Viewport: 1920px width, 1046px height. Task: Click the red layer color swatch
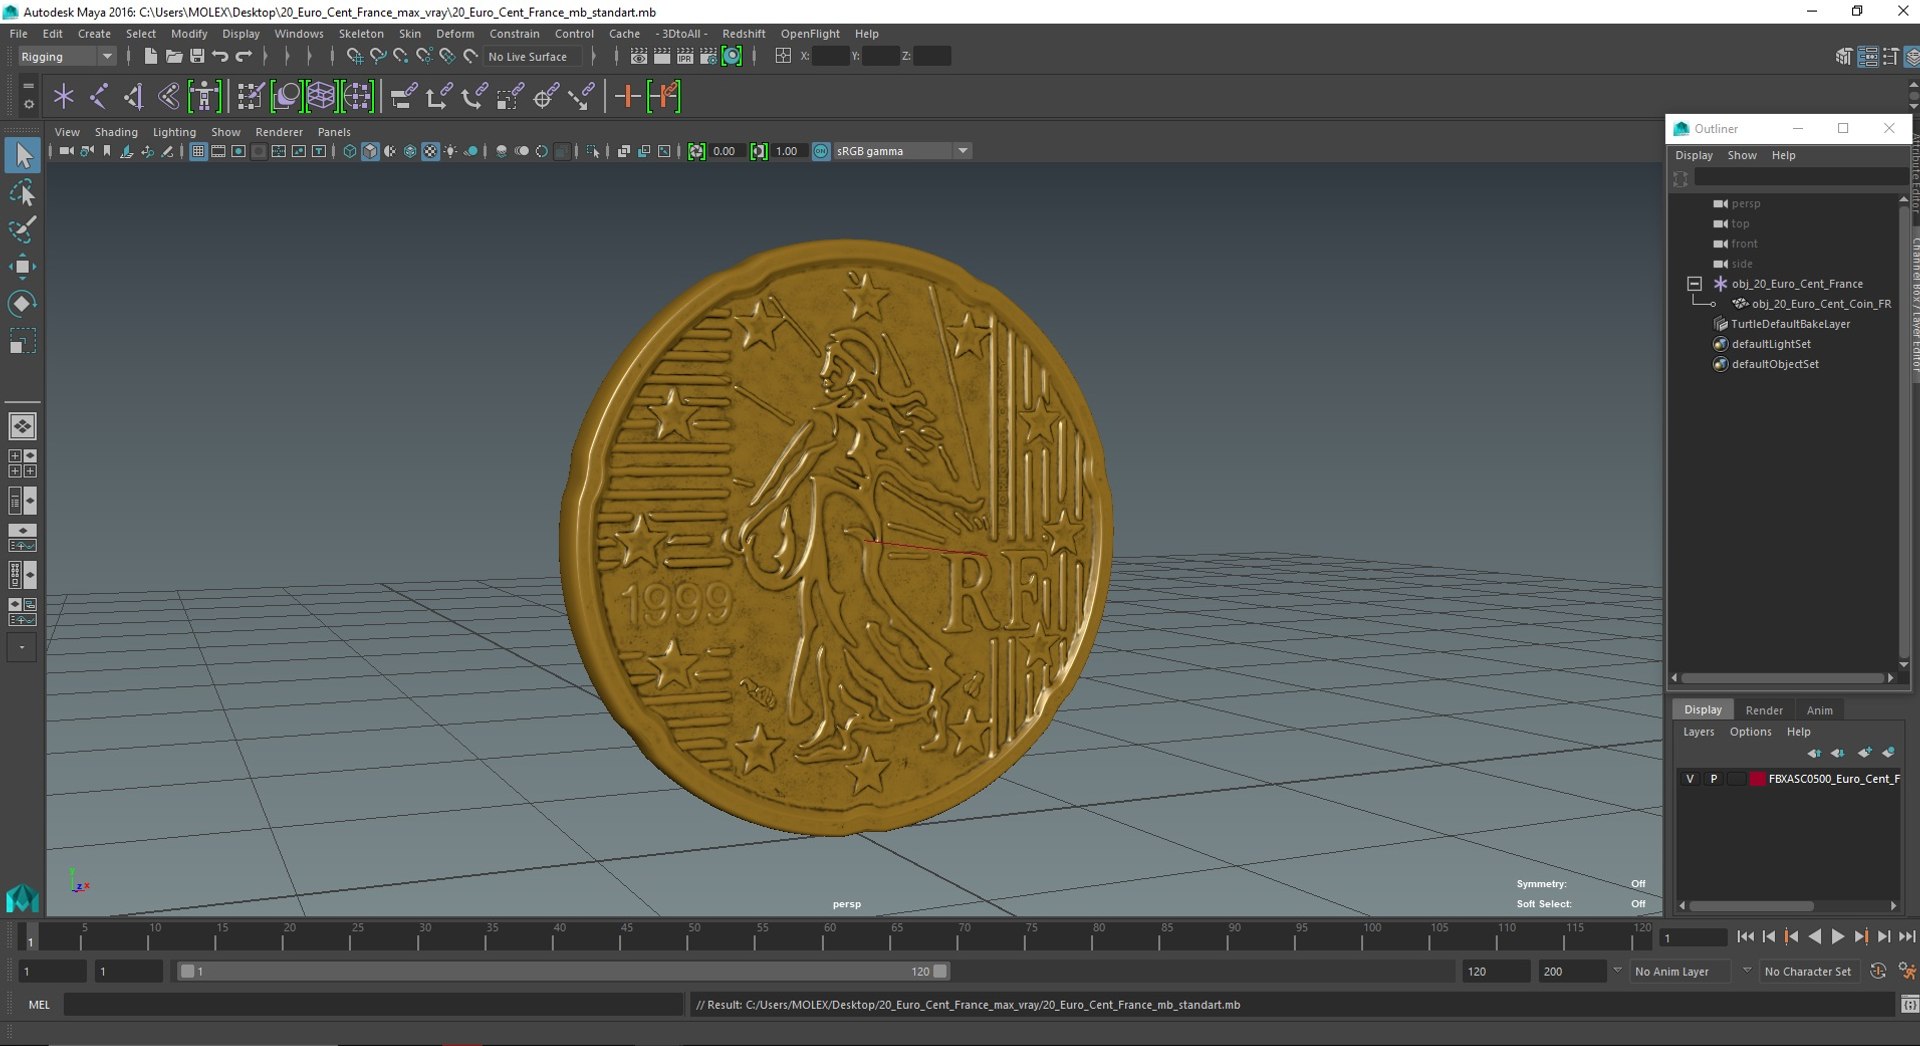tap(1757, 778)
